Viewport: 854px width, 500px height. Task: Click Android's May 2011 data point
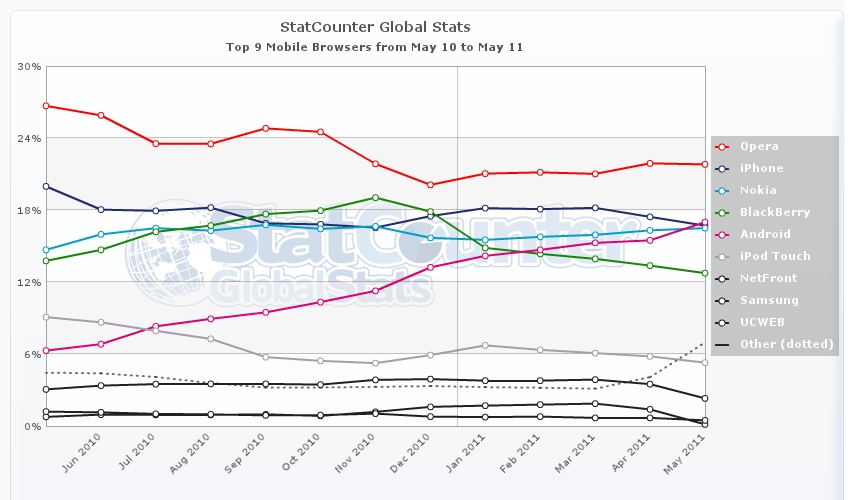coord(704,222)
